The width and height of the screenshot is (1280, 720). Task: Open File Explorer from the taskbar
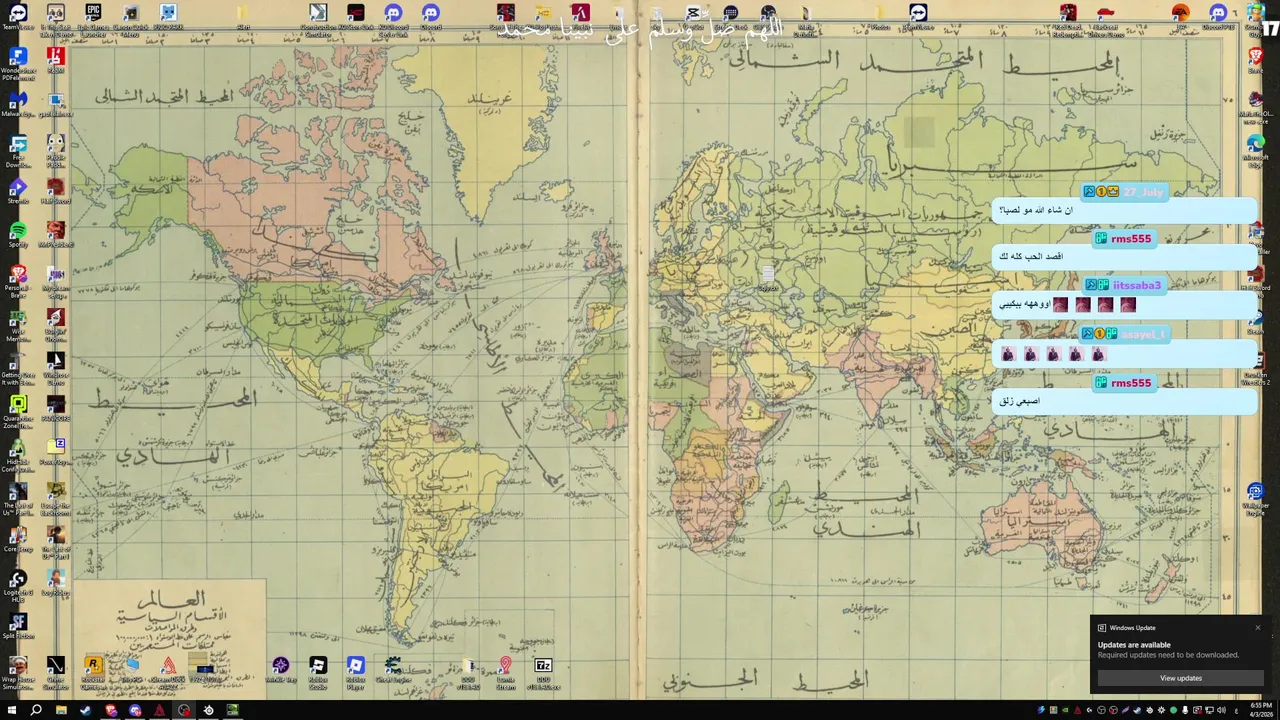pos(61,710)
